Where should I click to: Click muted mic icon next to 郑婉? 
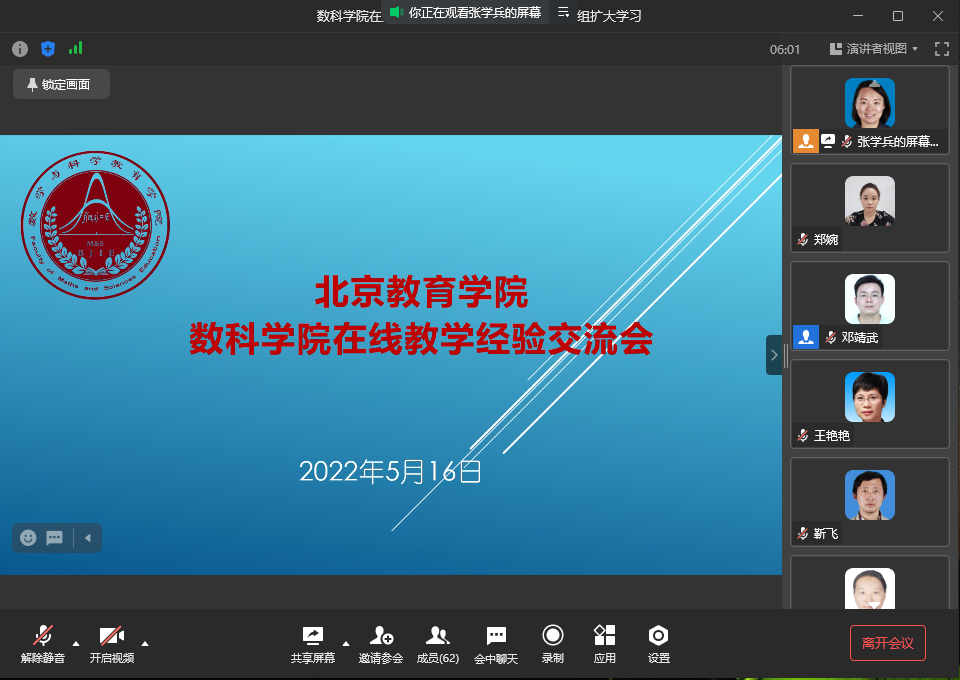point(803,239)
